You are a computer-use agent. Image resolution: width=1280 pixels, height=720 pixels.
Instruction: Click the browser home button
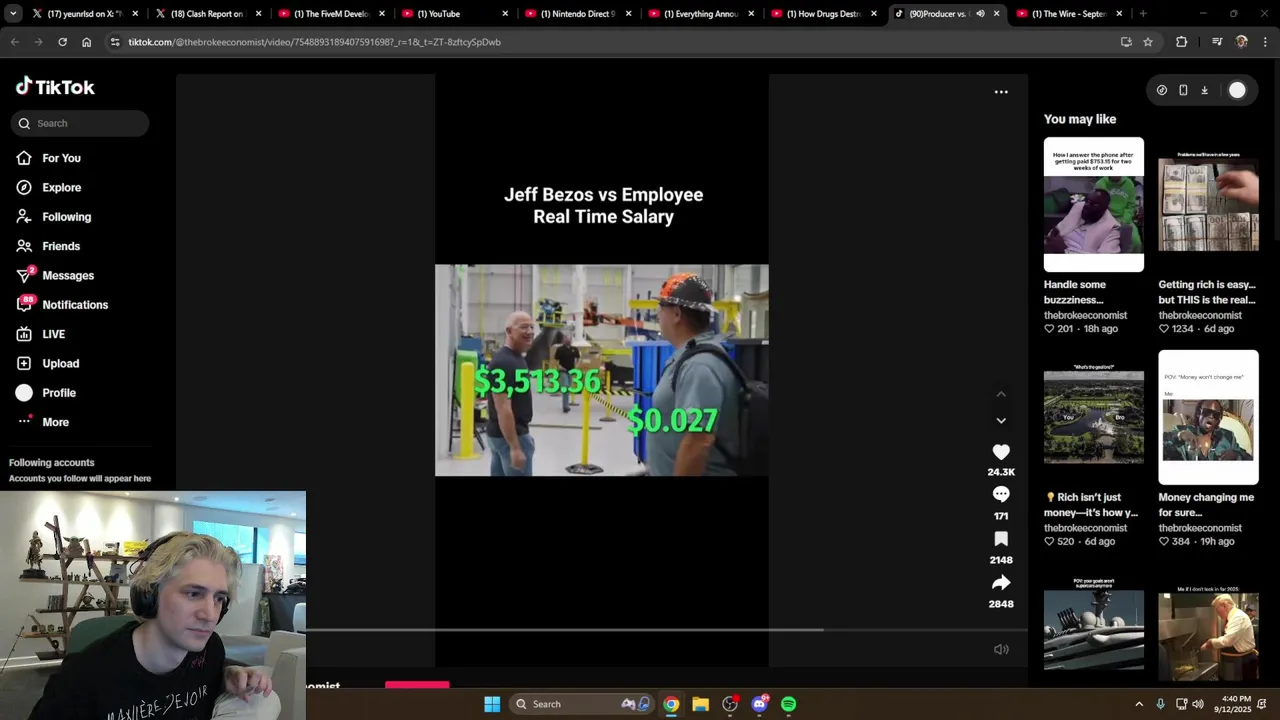click(x=86, y=42)
